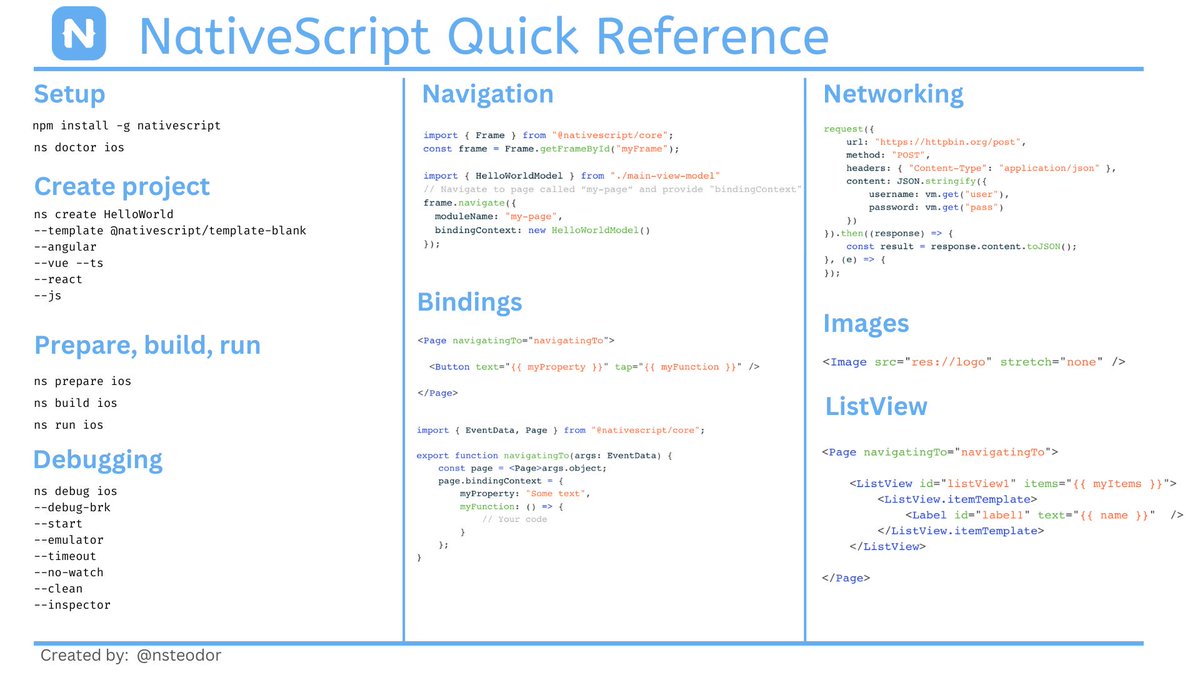This screenshot has height=675, width=1200.
Task: Click the "ns debug ios" command
Action: point(76,490)
